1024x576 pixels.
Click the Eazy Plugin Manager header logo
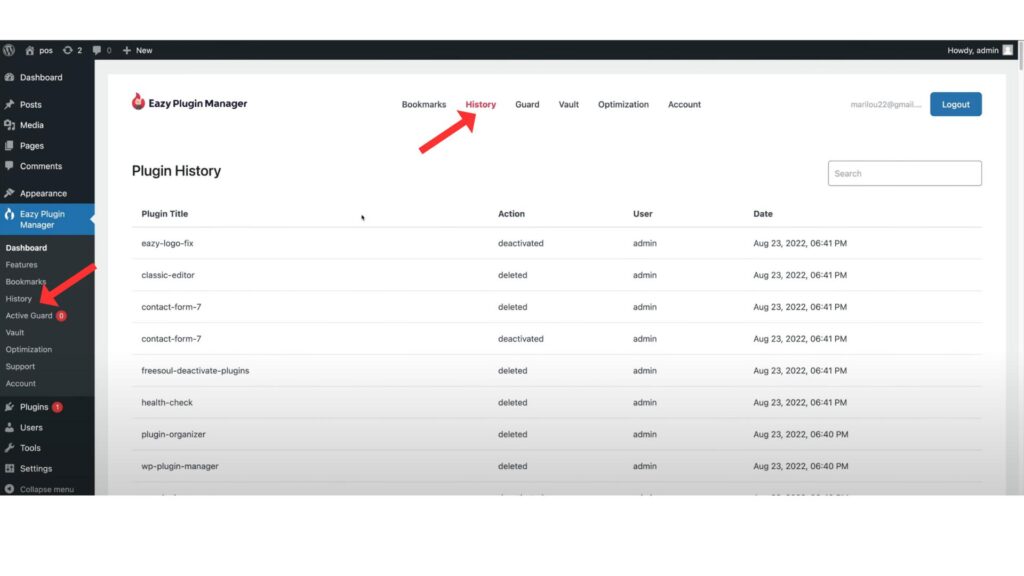pos(189,103)
